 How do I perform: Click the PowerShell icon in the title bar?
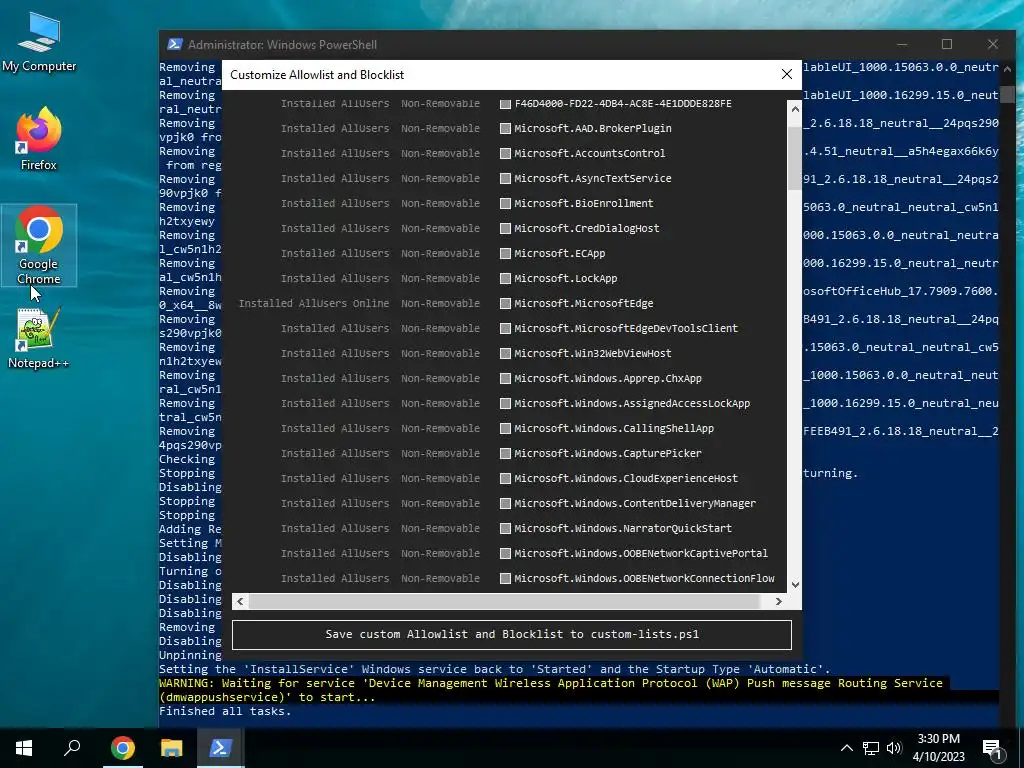(174, 44)
